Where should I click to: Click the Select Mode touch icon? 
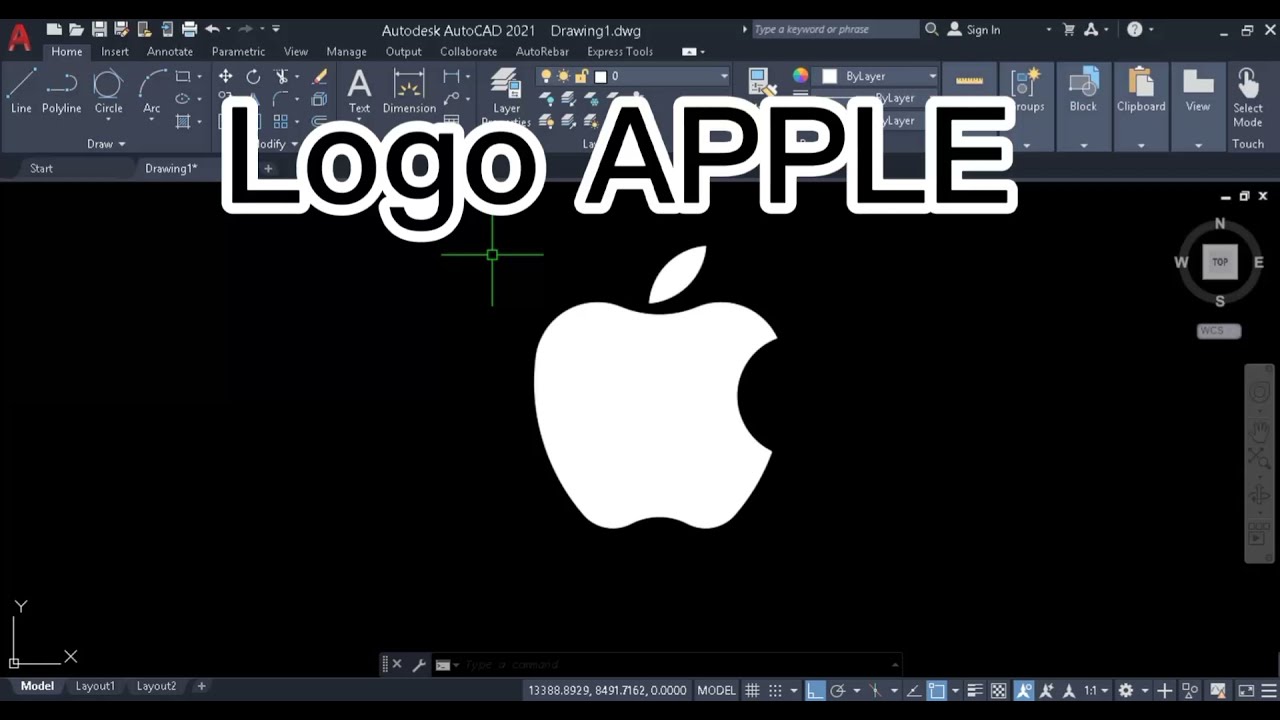(1247, 97)
